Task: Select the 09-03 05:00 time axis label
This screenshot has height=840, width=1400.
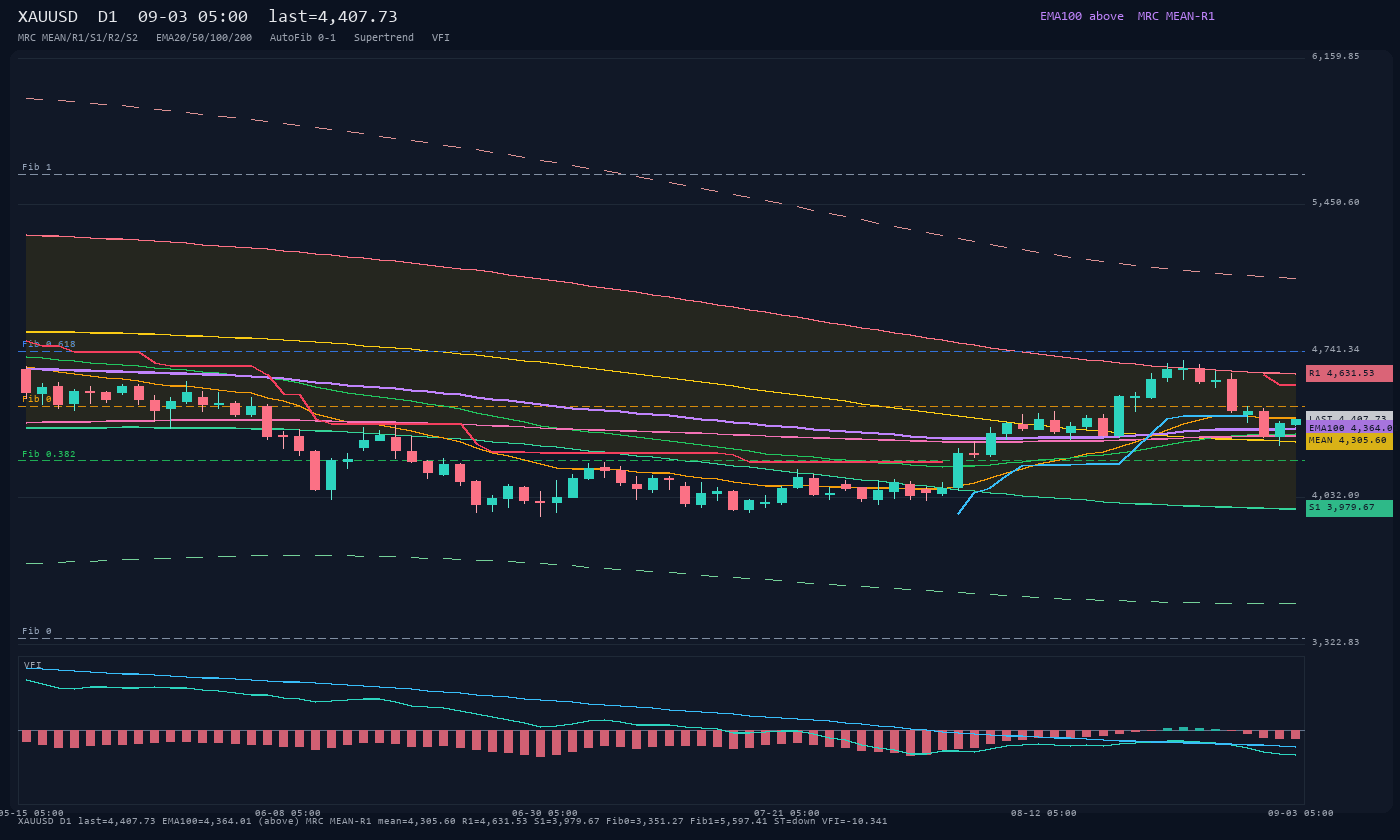Action: [1301, 813]
